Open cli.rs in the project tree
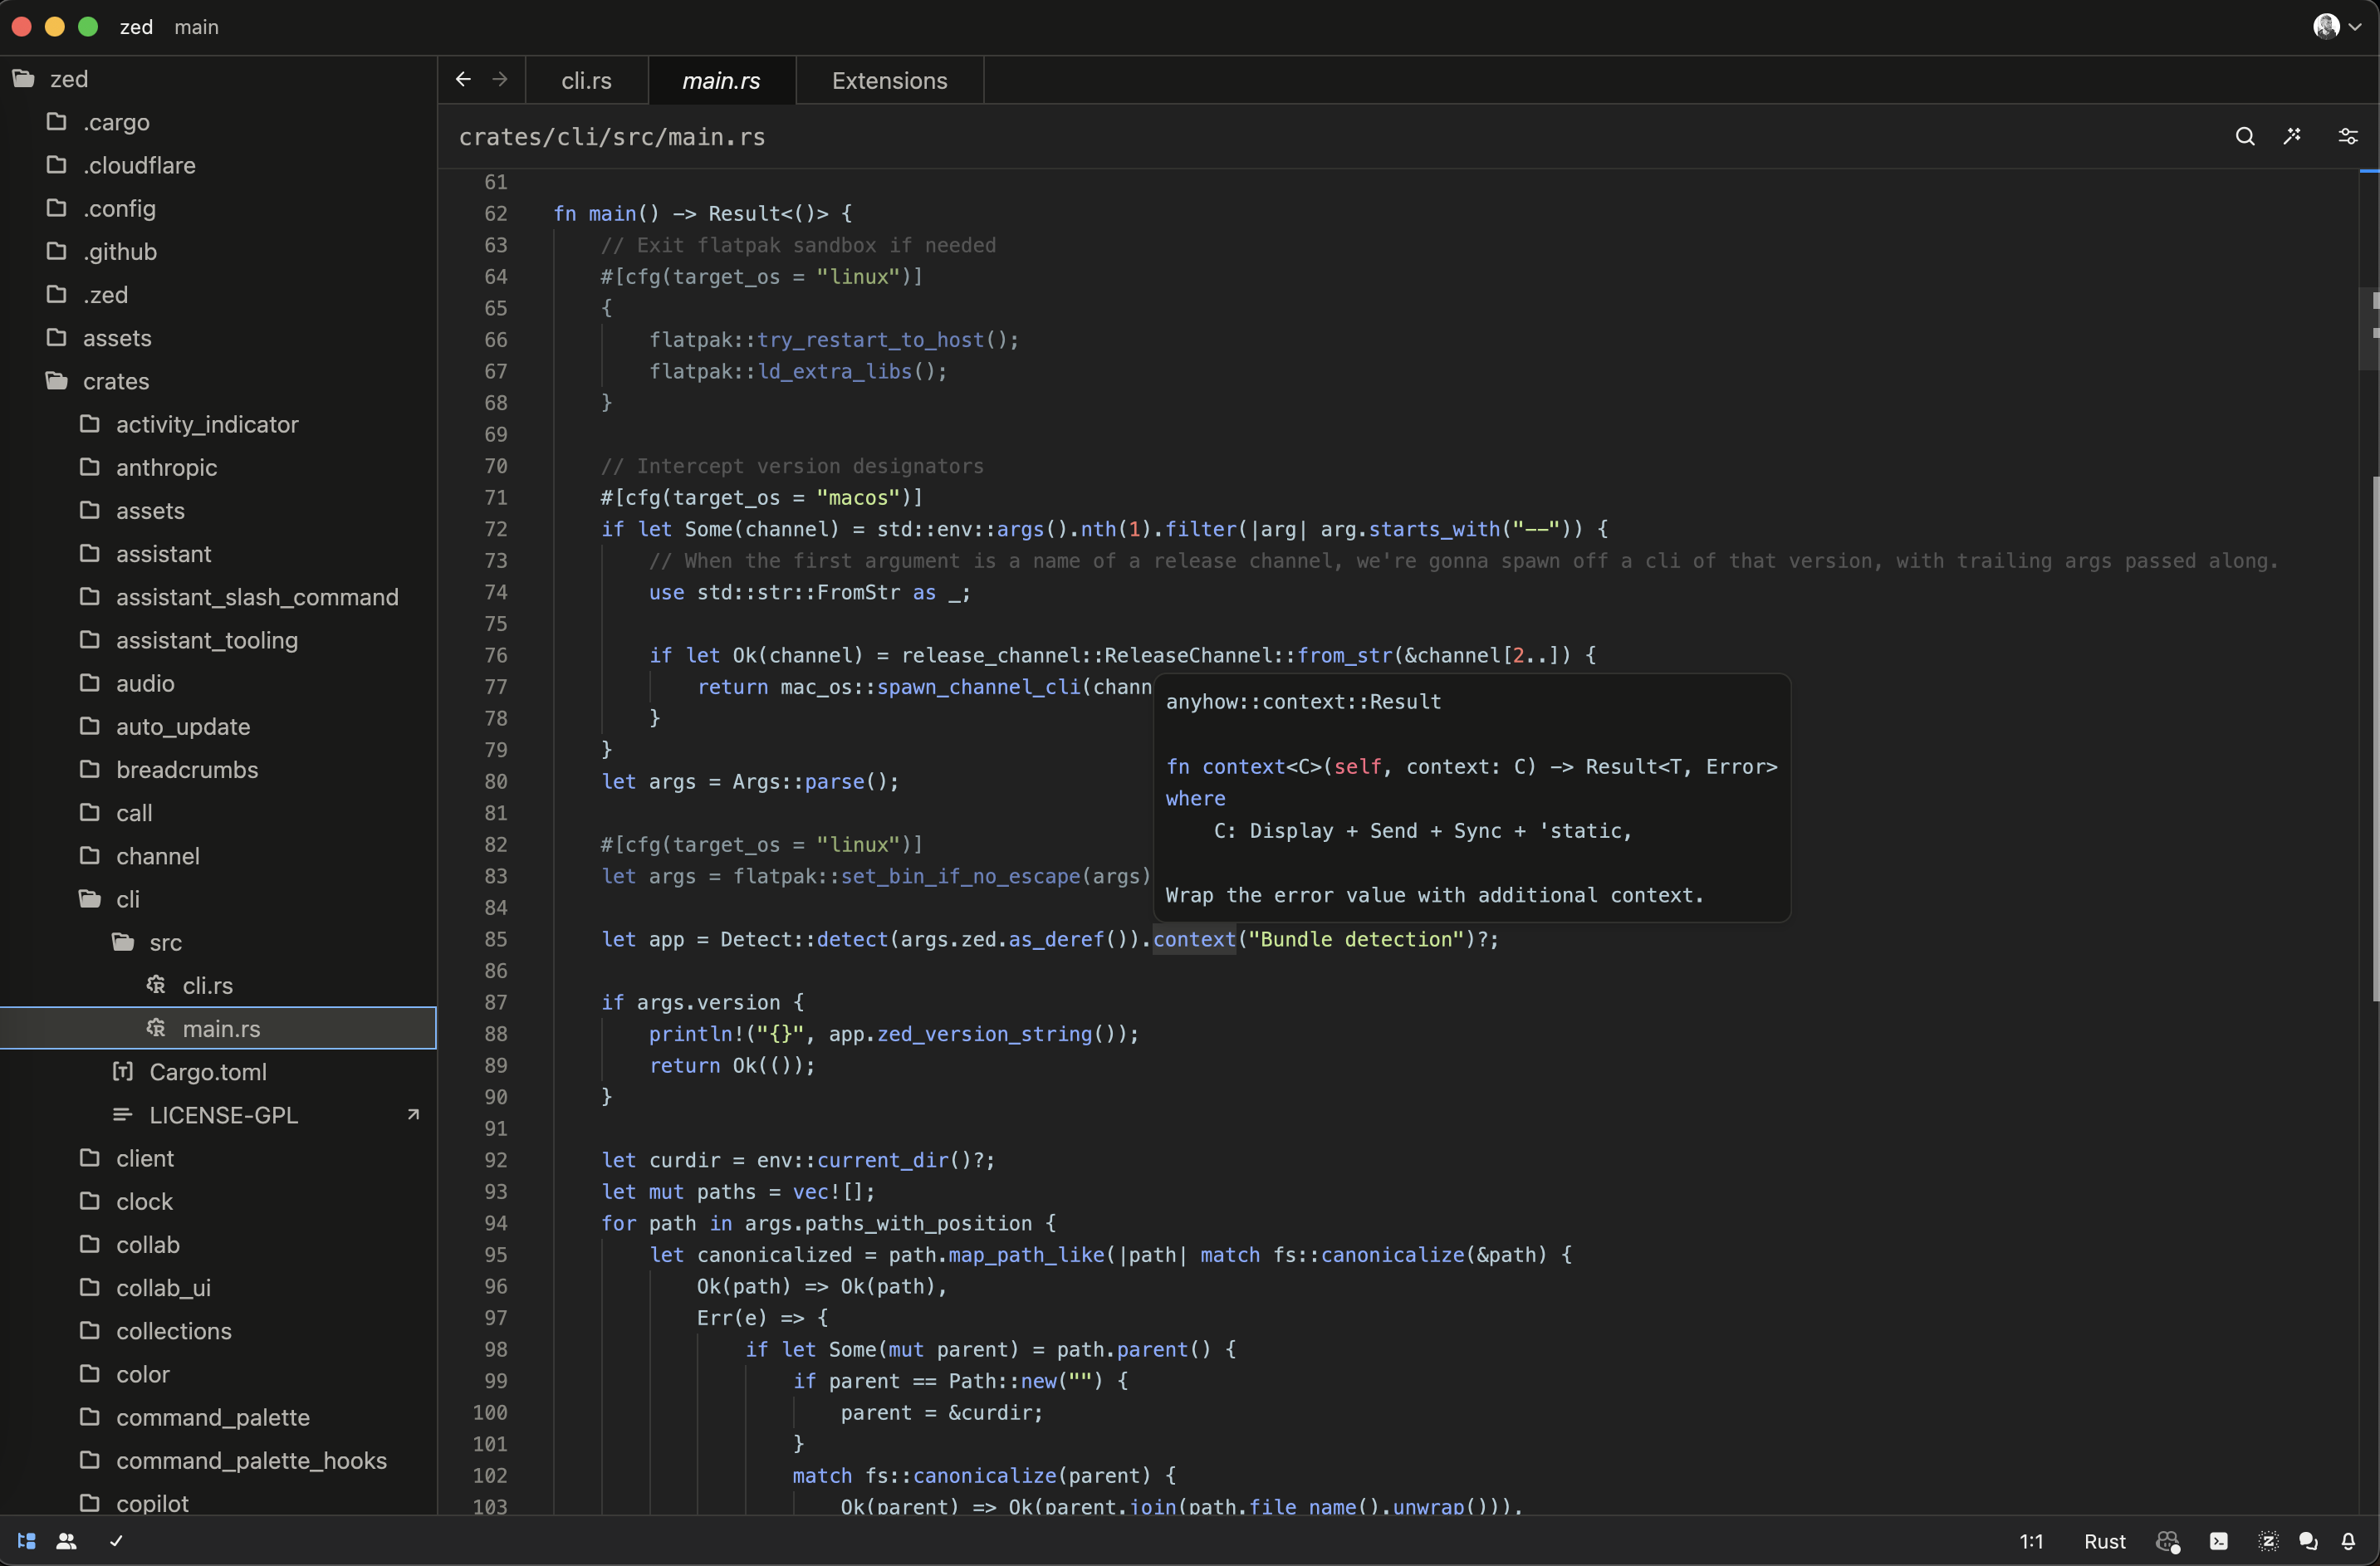Image resolution: width=2380 pixels, height=1566 pixels. click(x=218, y=985)
